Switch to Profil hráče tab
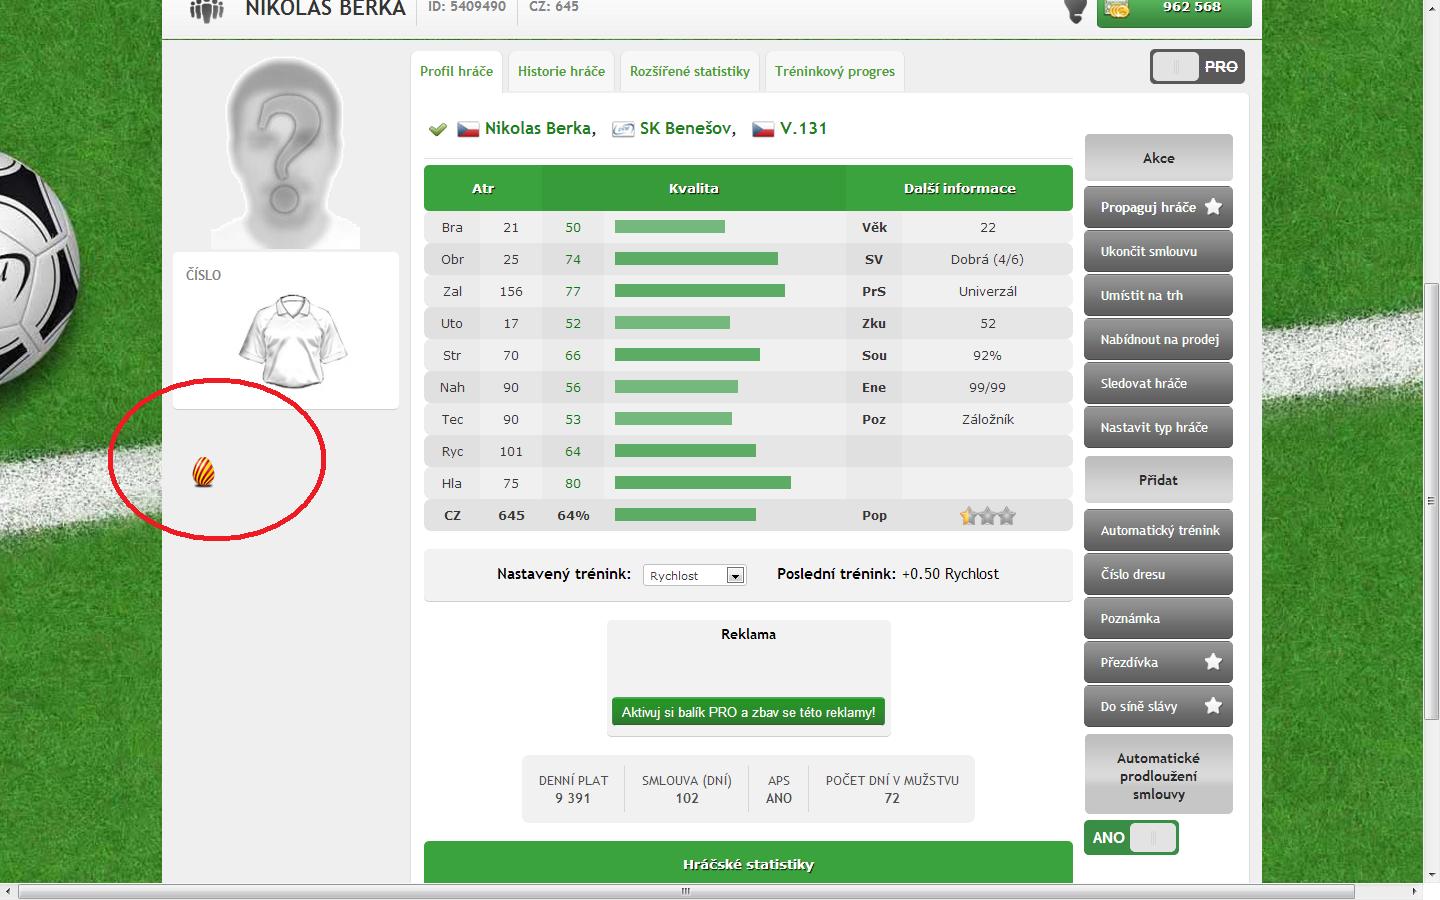The height and width of the screenshot is (900, 1440). (x=456, y=71)
